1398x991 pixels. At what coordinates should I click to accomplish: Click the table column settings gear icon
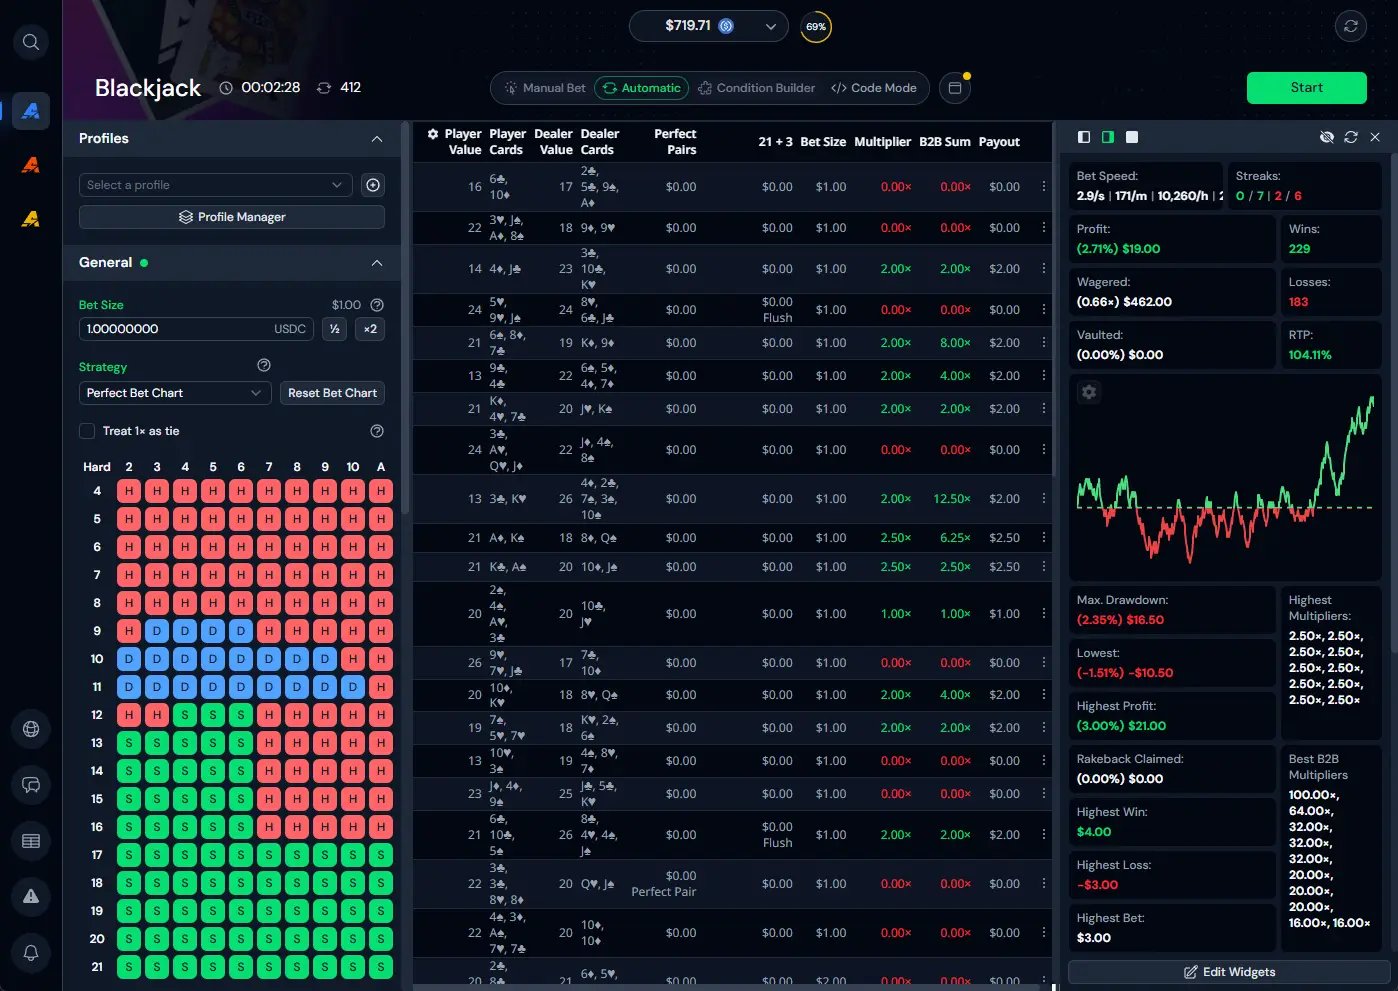433,134
